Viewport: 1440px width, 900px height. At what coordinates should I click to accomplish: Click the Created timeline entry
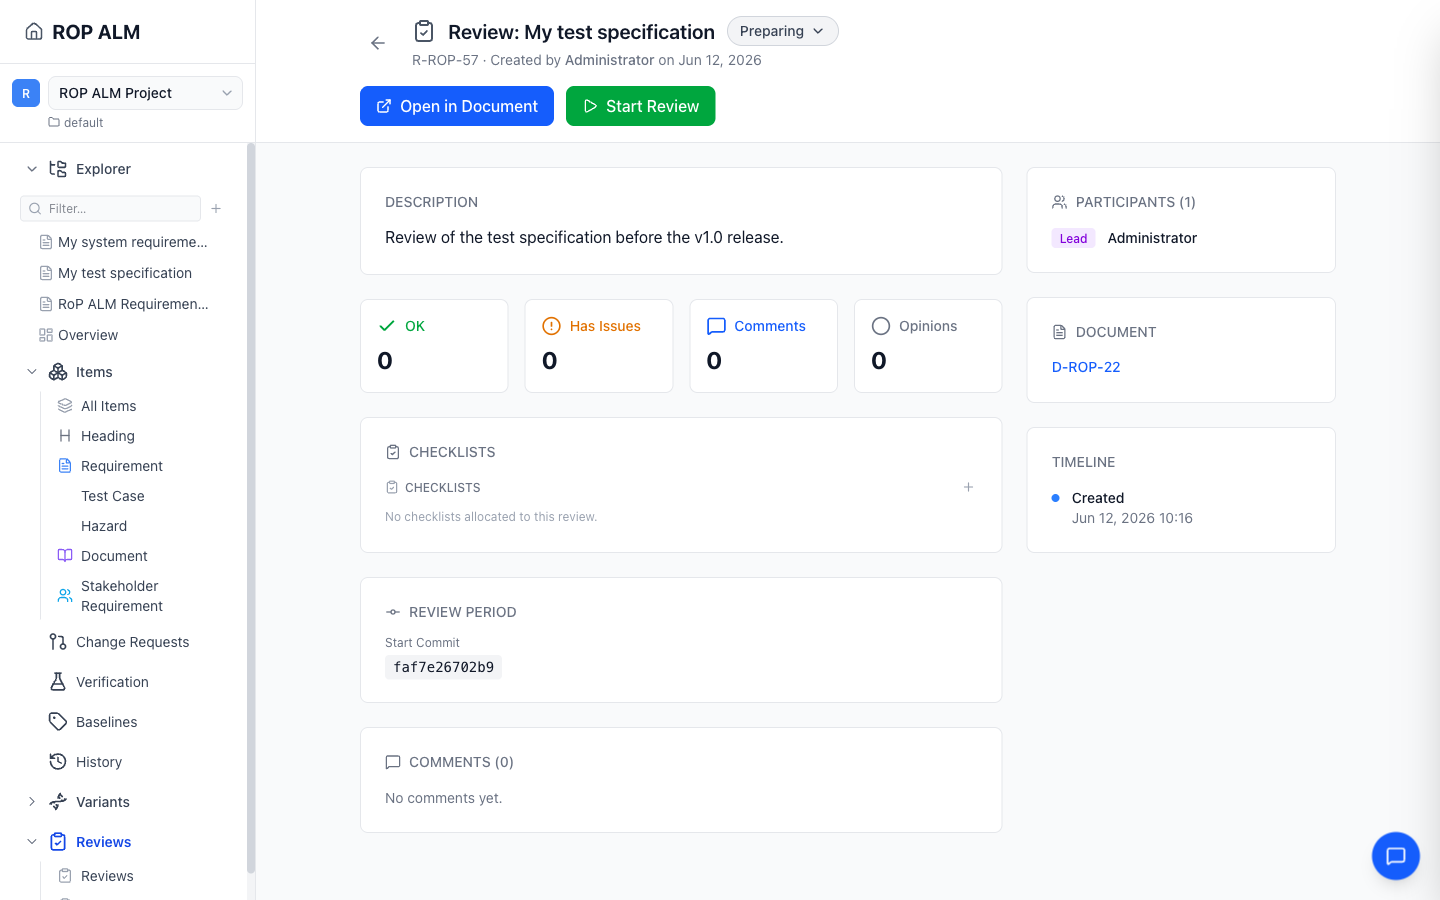point(1098,498)
